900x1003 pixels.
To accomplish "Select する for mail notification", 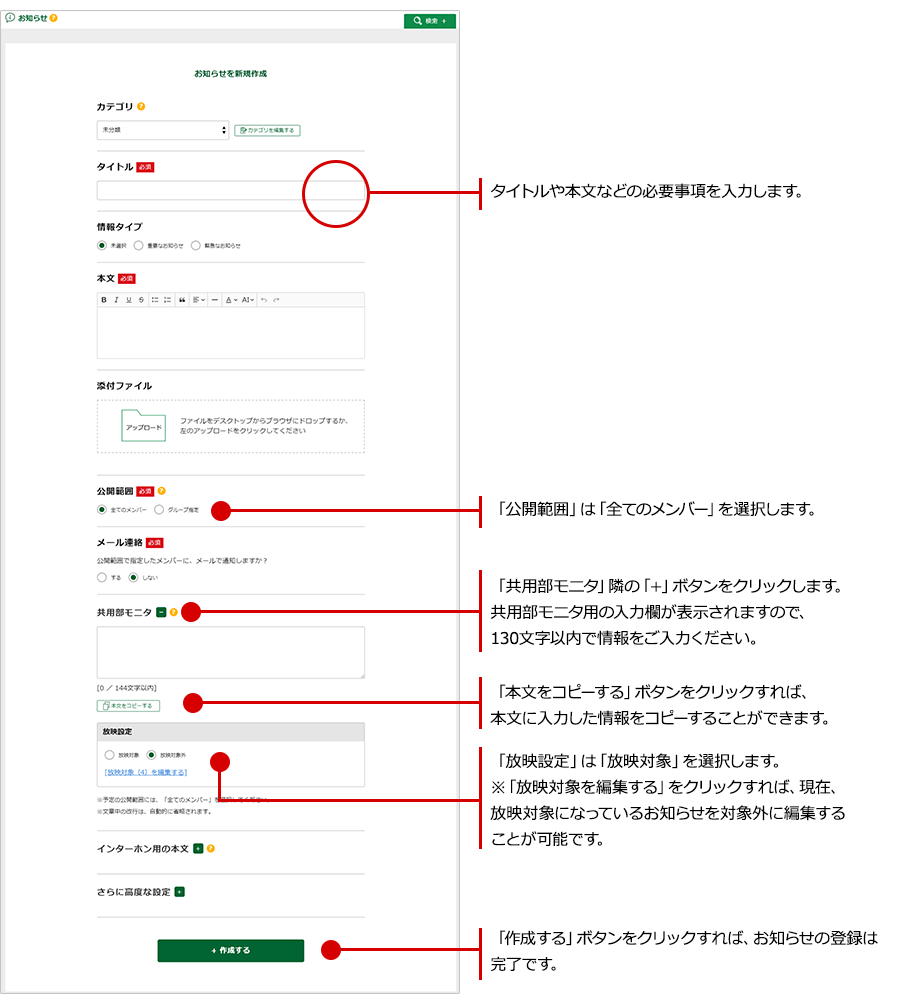I will point(102,577).
